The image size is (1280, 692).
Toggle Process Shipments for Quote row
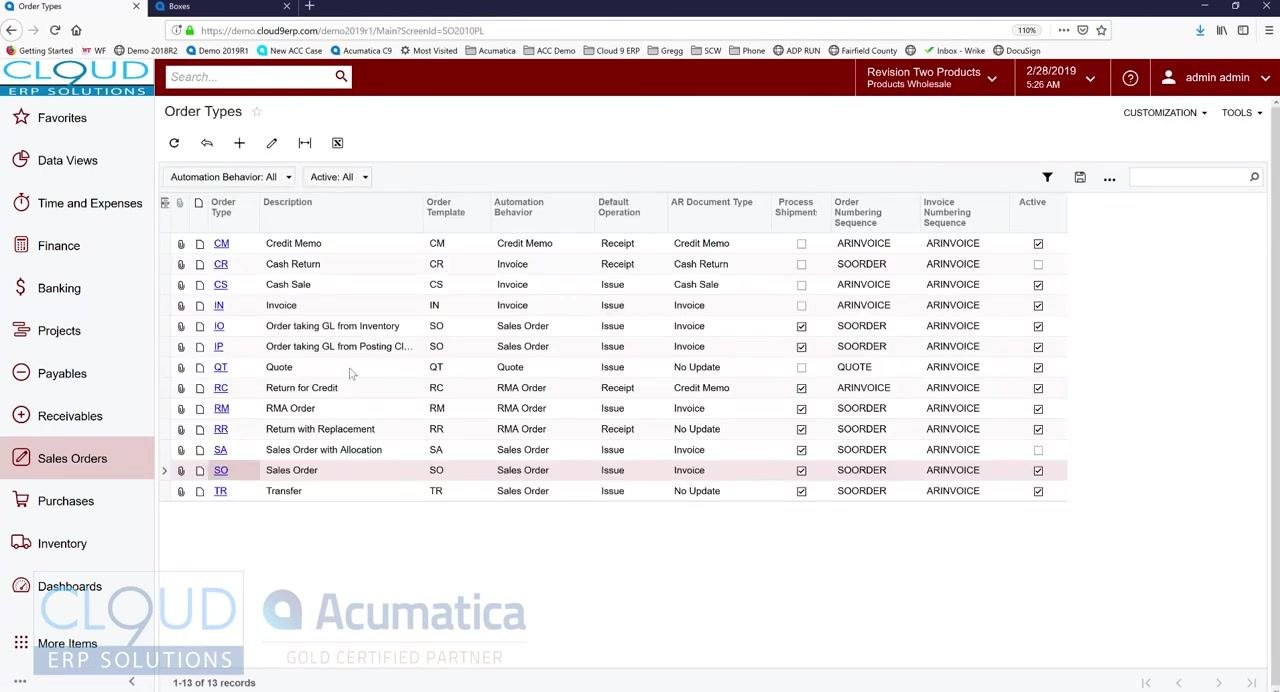click(x=801, y=368)
